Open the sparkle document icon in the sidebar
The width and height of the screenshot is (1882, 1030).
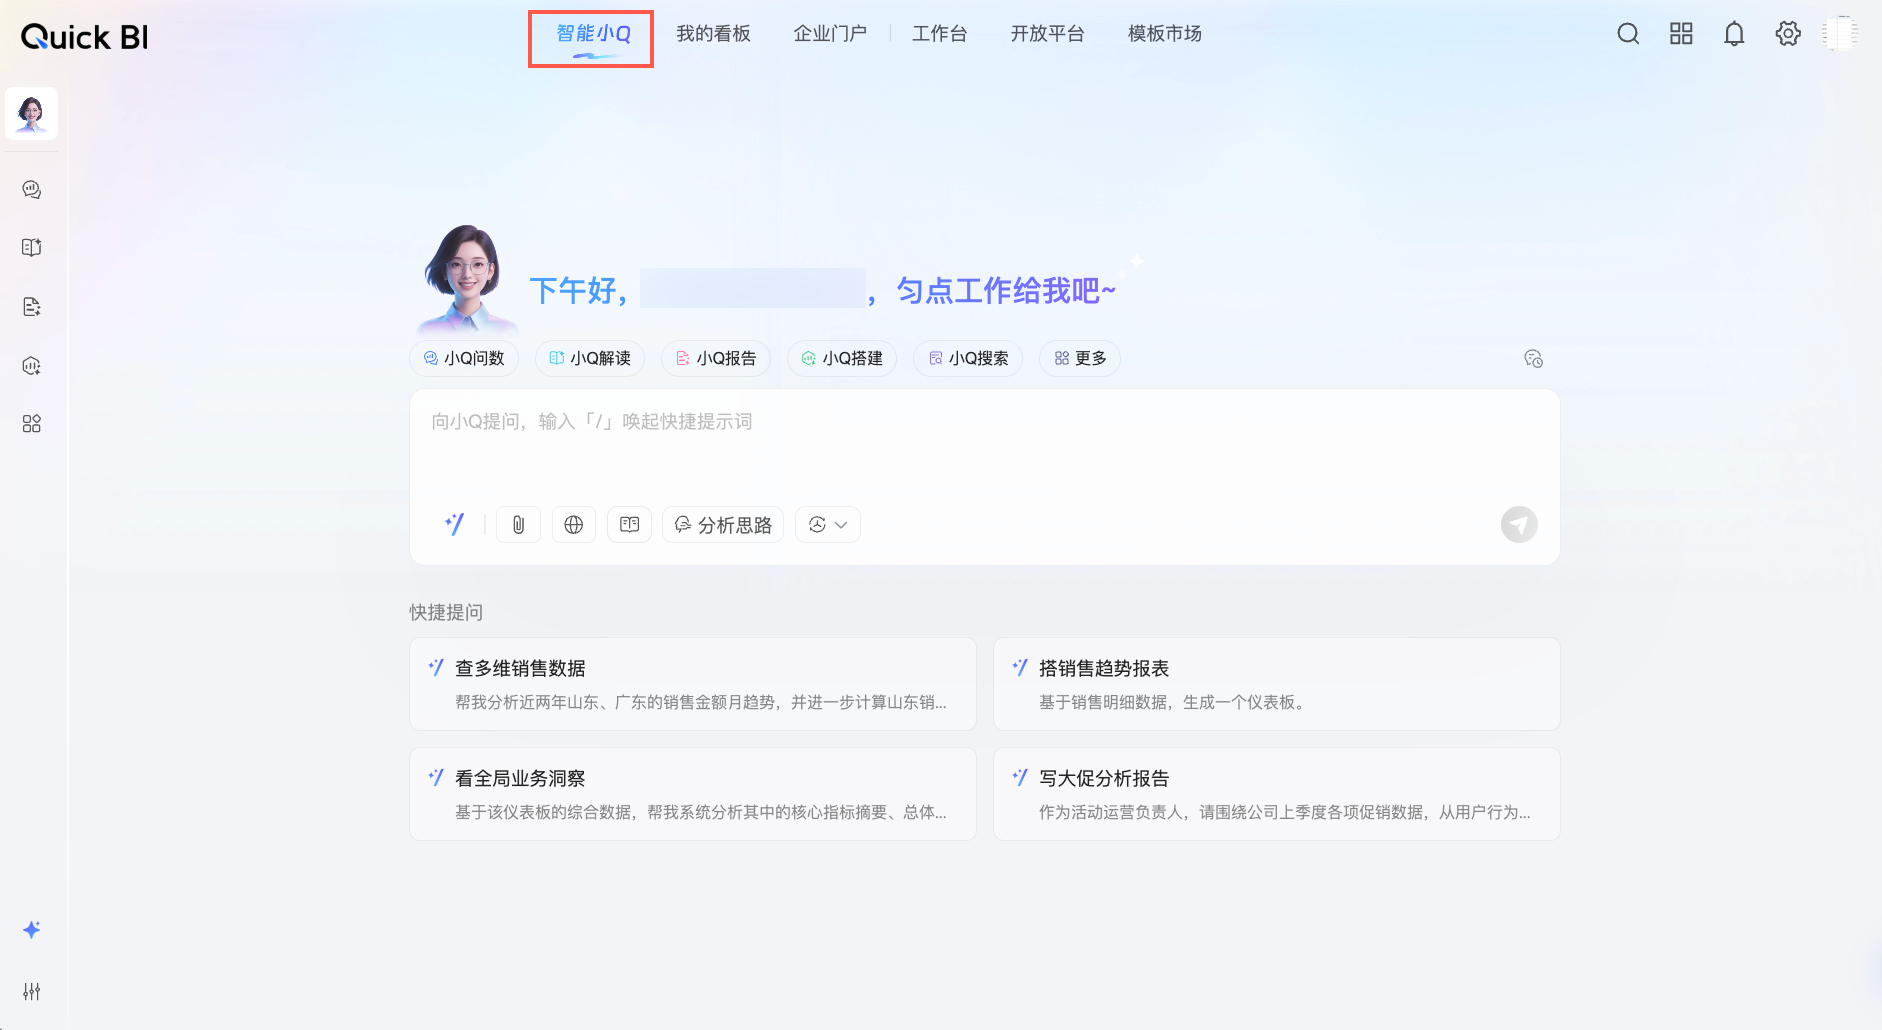(32, 306)
